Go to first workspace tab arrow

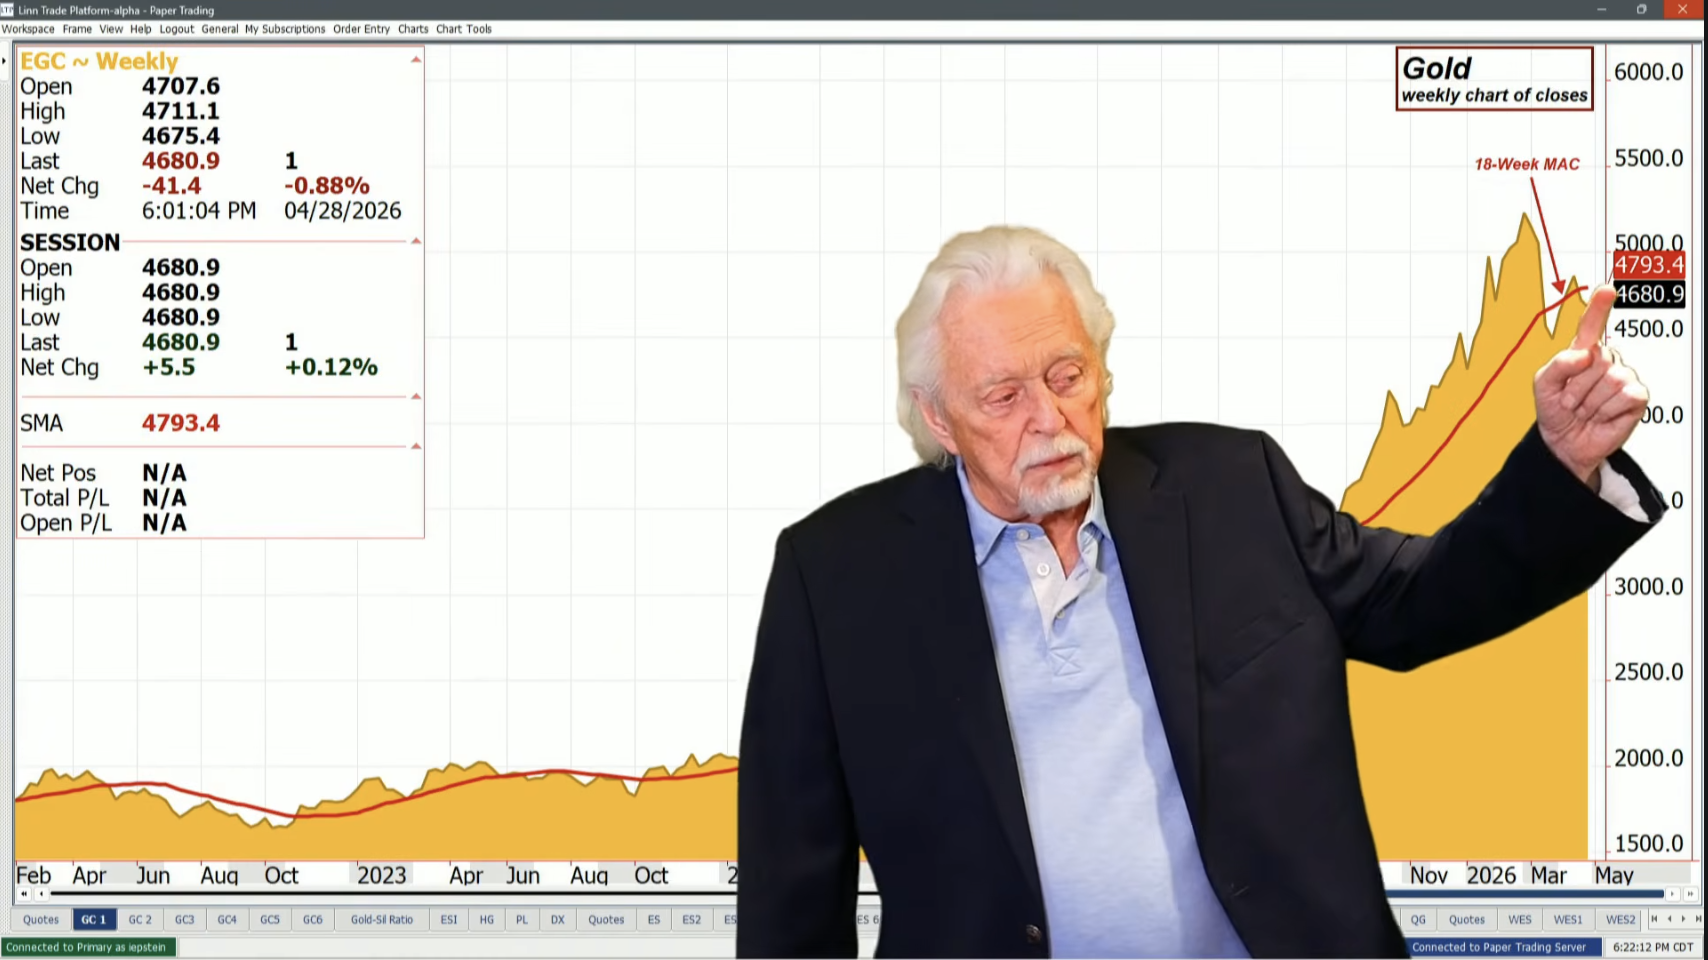pyautogui.click(x=1654, y=919)
